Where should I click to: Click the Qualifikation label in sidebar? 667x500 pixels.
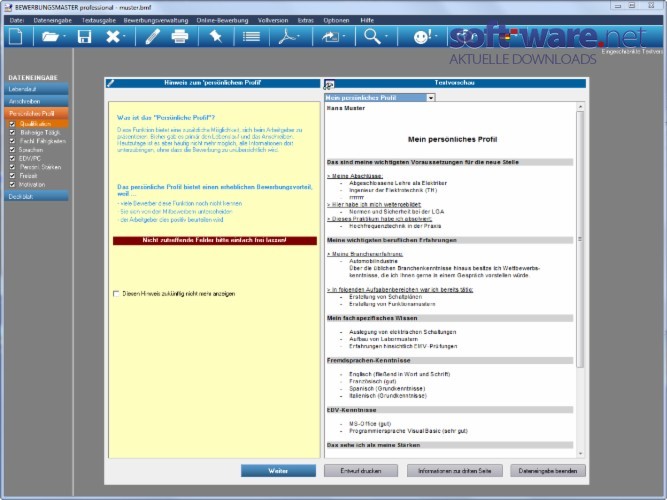35,124
